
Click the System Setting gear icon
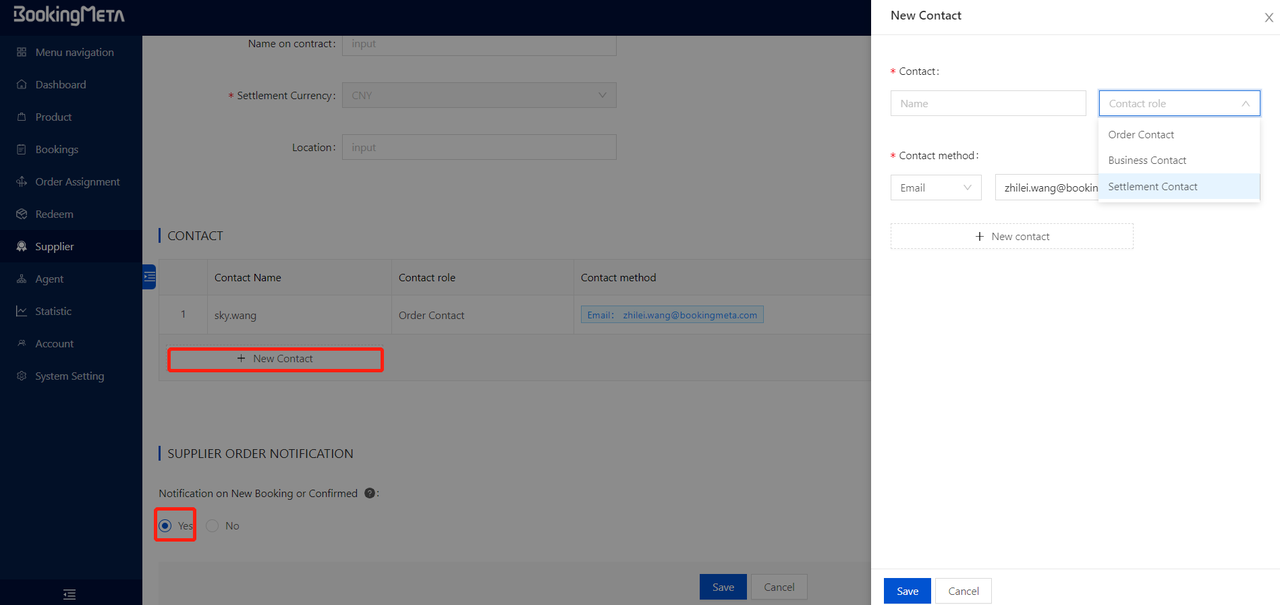[x=22, y=376]
